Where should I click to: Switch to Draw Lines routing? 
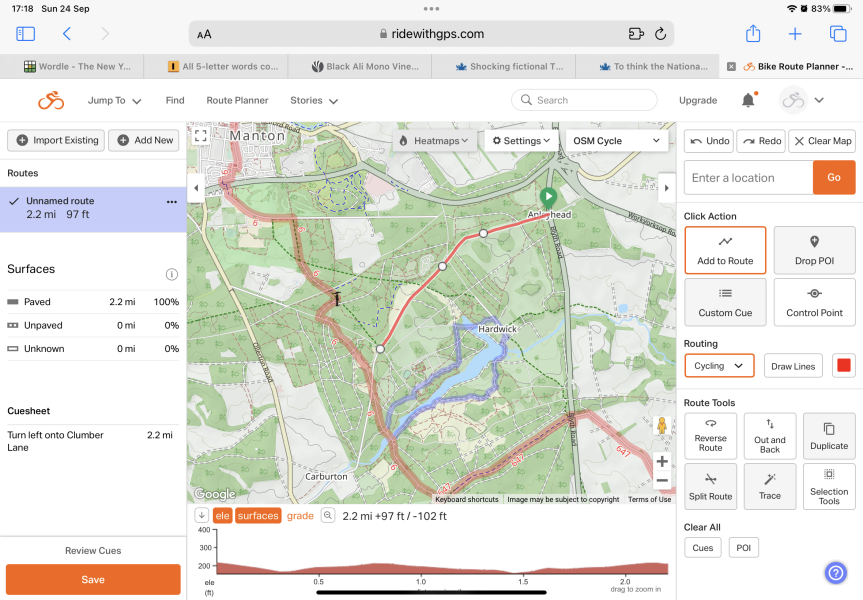(x=793, y=366)
